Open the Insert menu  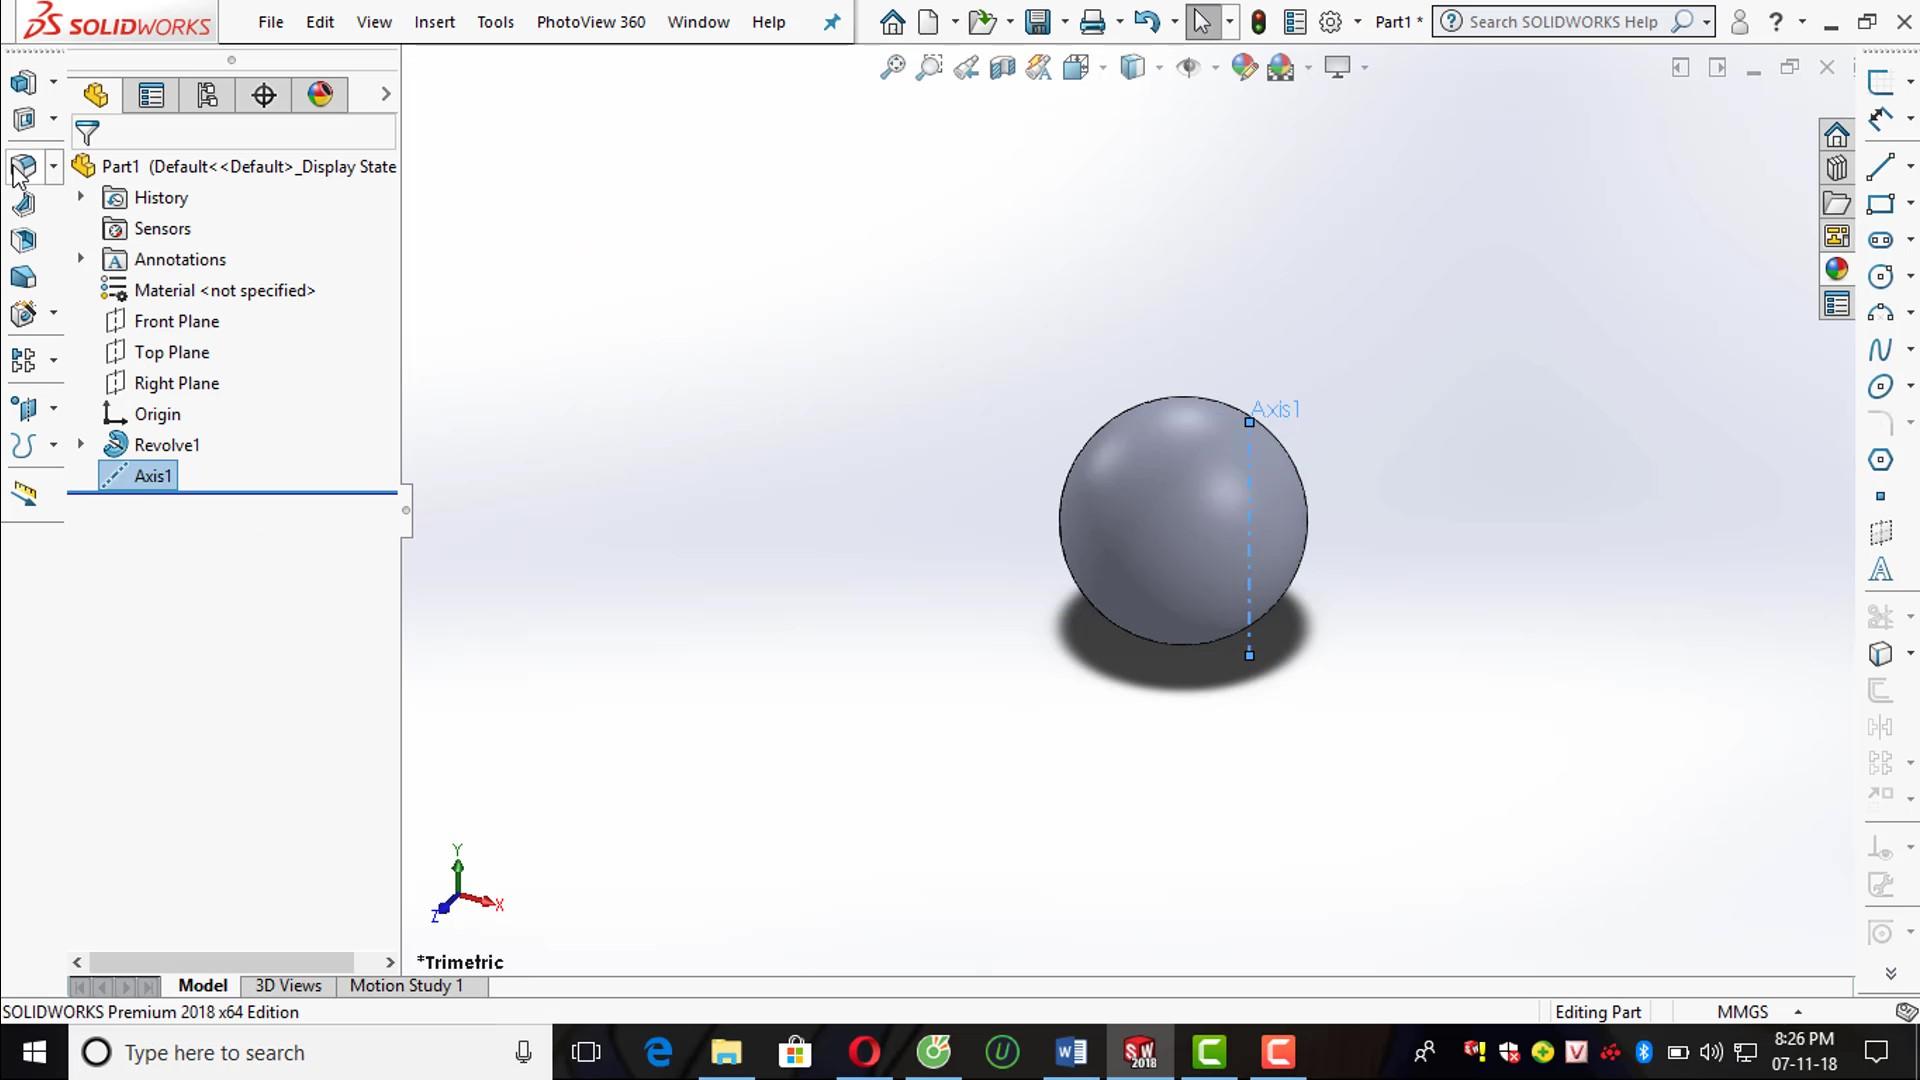tap(434, 22)
